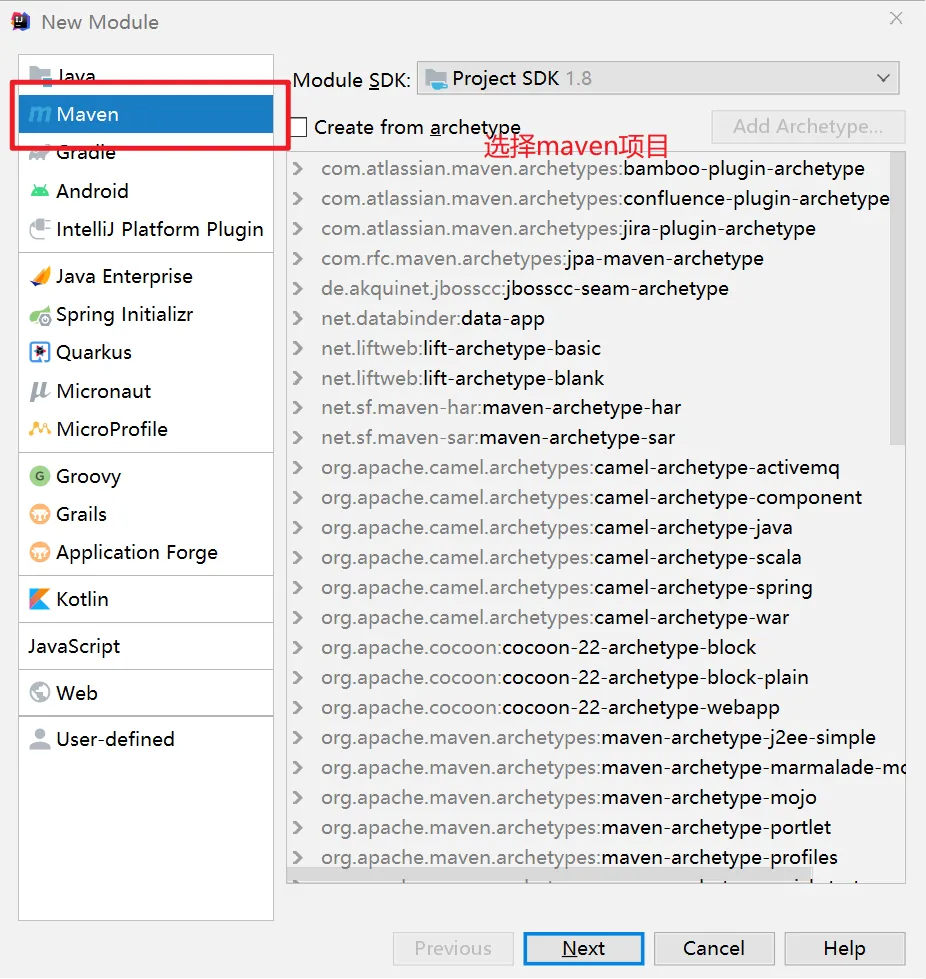Enable Create from archetype checkbox
The width and height of the screenshot is (926, 979).
point(298,127)
